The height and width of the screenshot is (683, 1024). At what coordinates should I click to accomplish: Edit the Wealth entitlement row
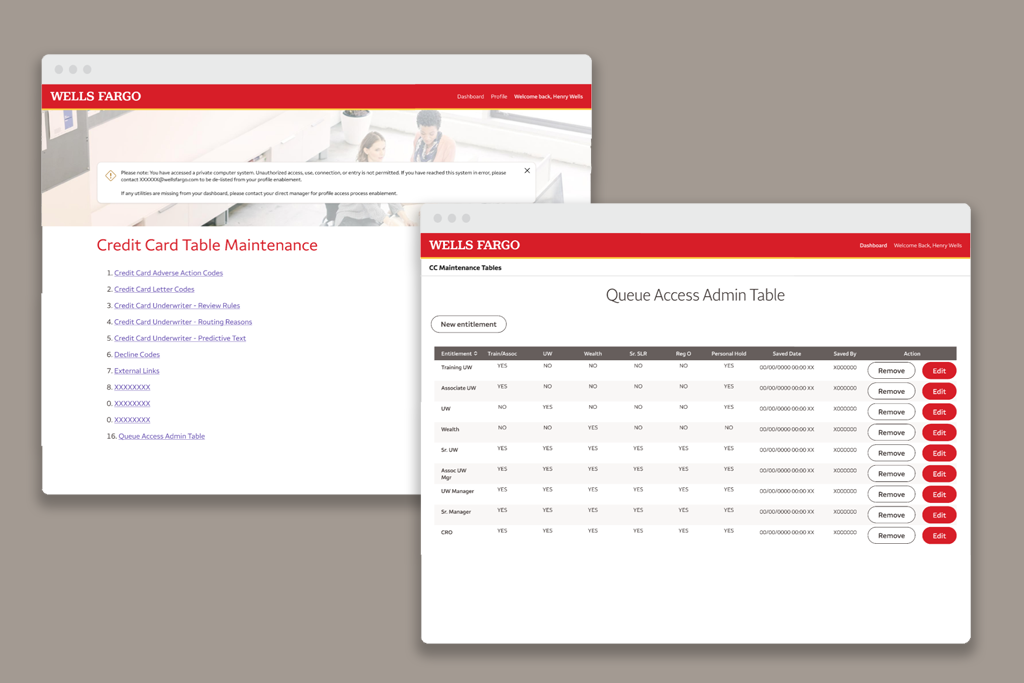coord(938,433)
